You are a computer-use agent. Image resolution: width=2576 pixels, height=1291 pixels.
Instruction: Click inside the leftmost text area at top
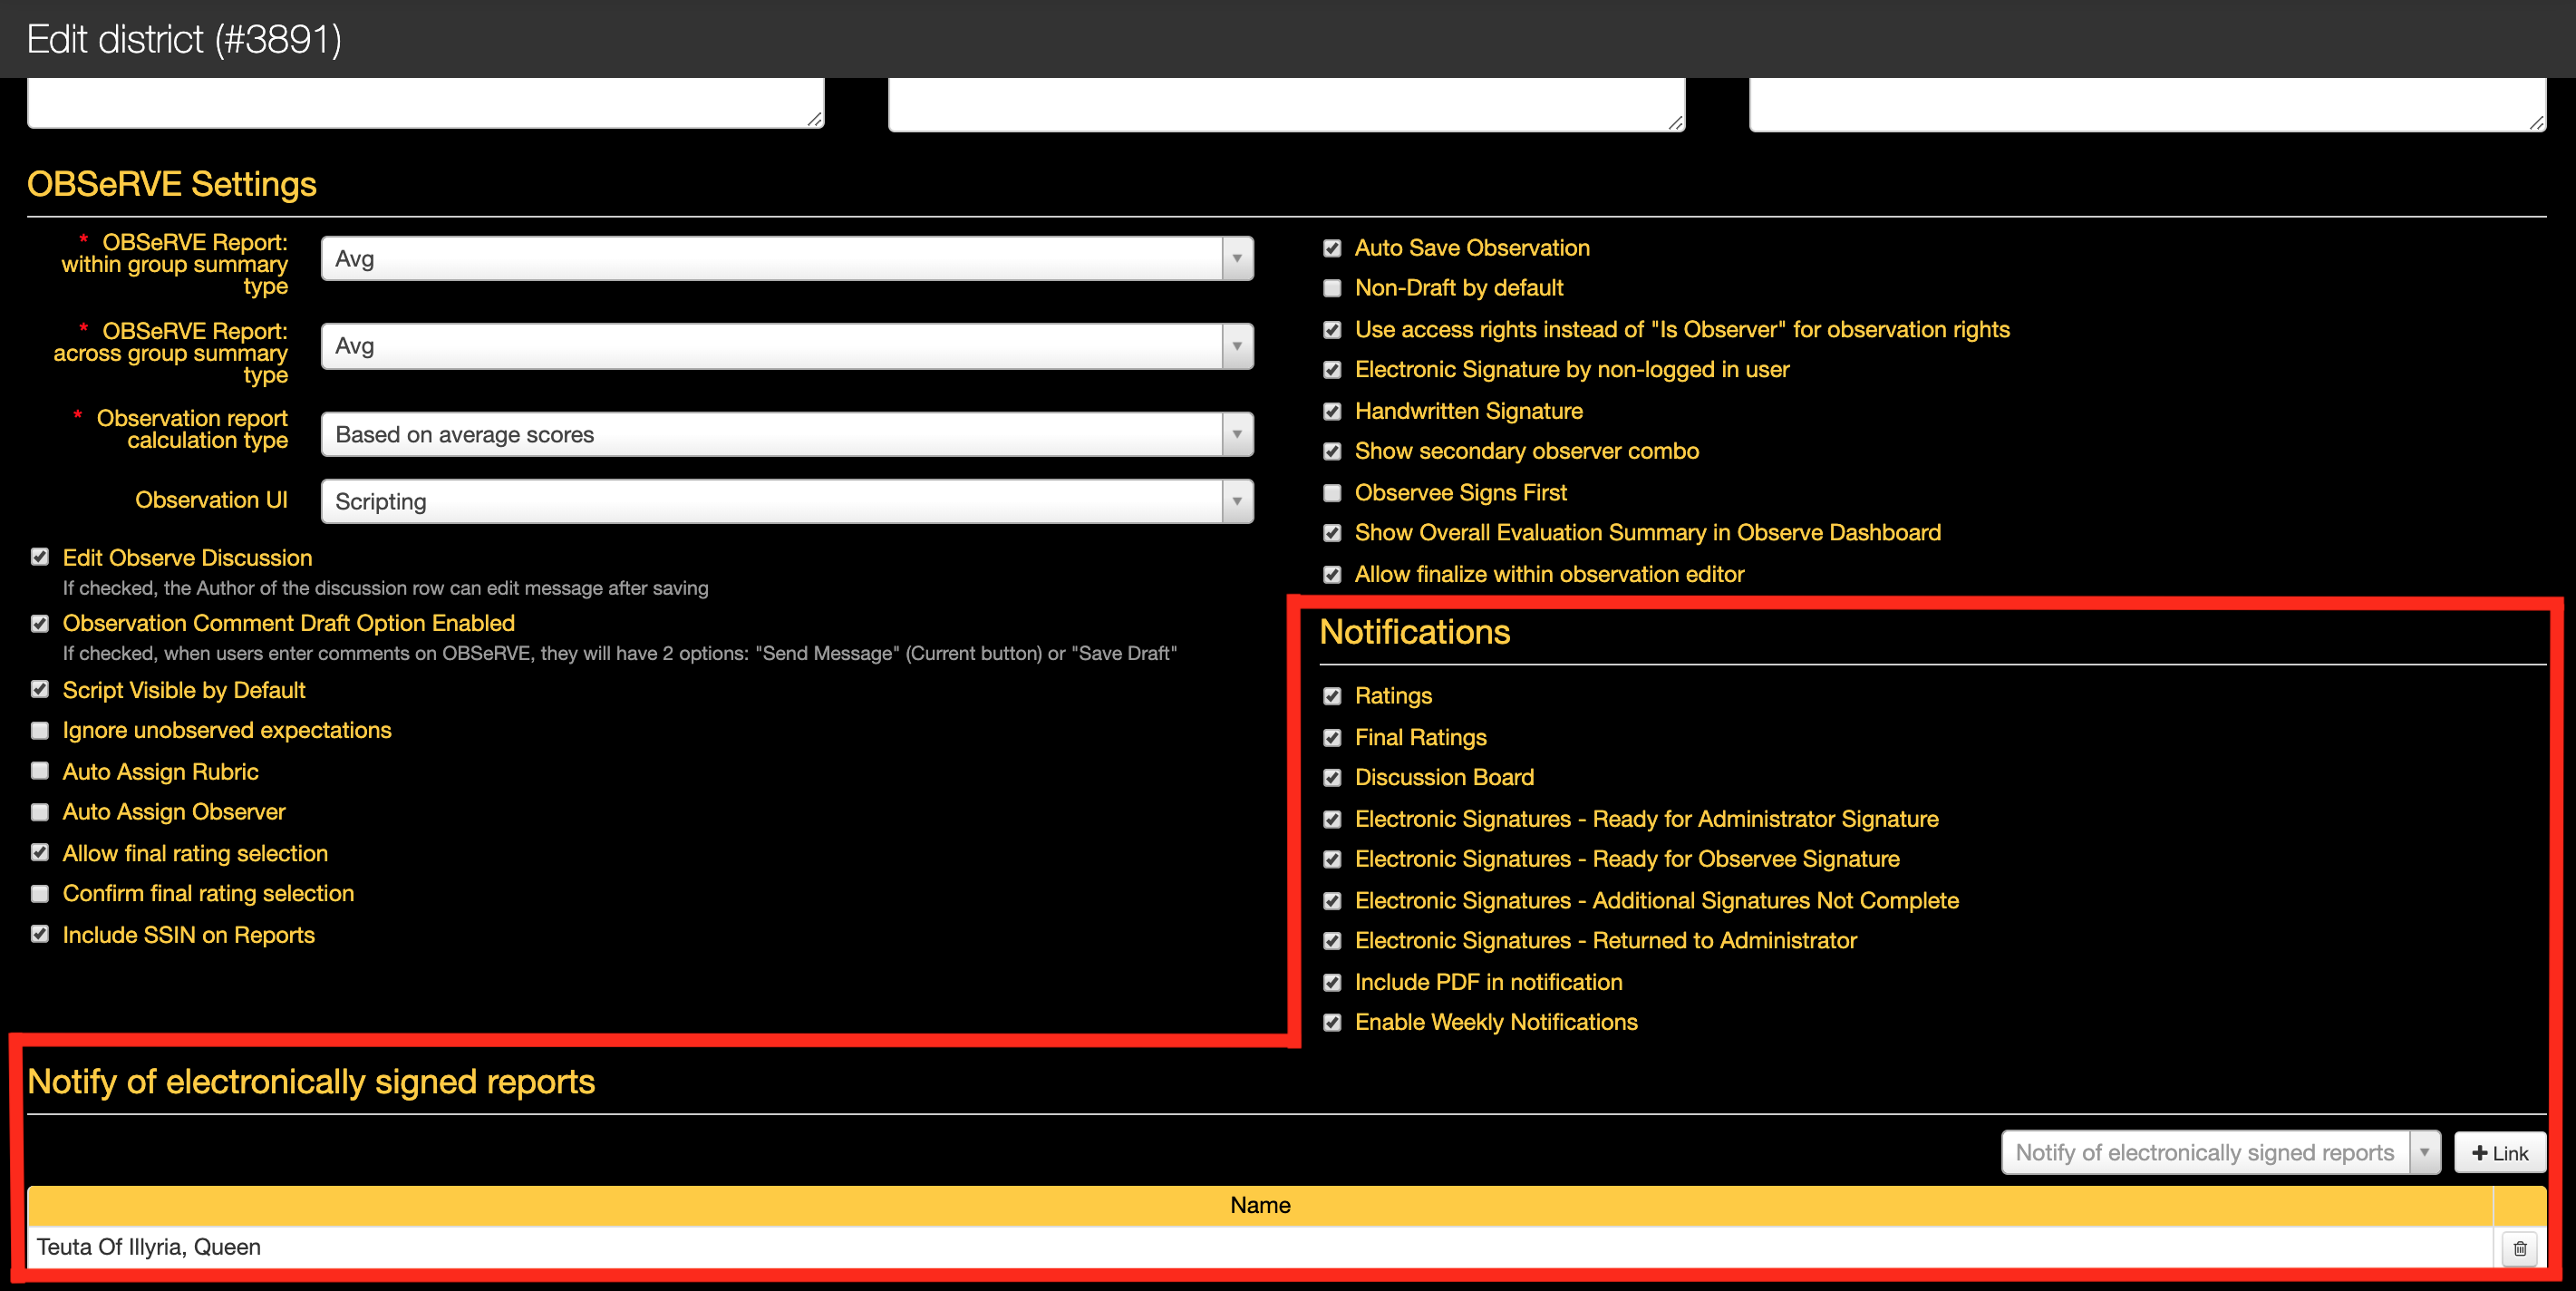pos(425,102)
